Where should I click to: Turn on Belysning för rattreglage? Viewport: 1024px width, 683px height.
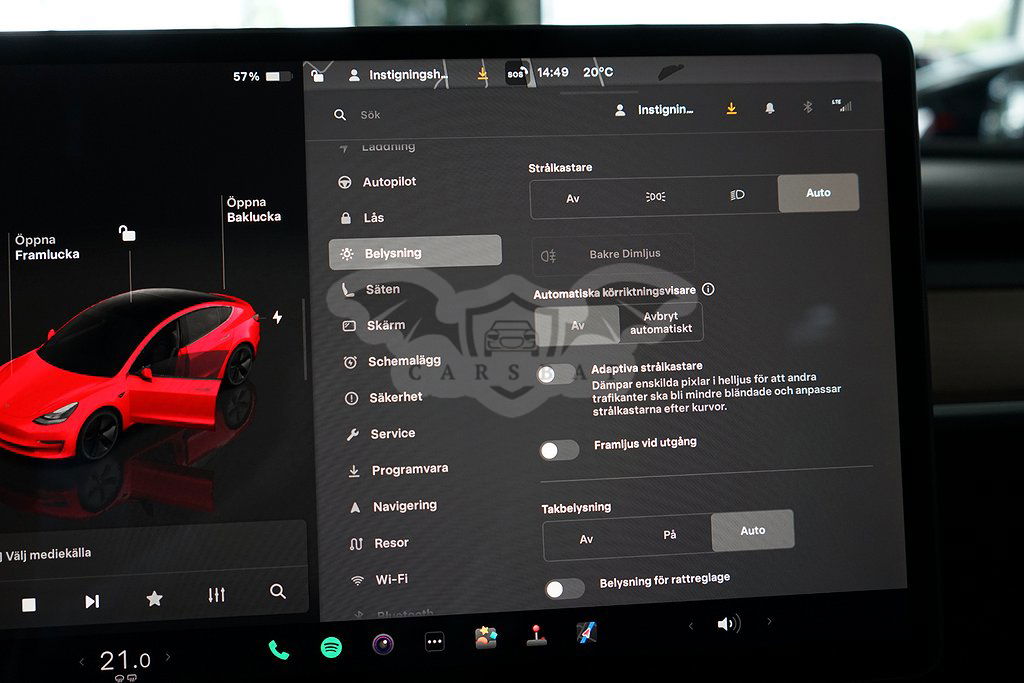coord(564,589)
